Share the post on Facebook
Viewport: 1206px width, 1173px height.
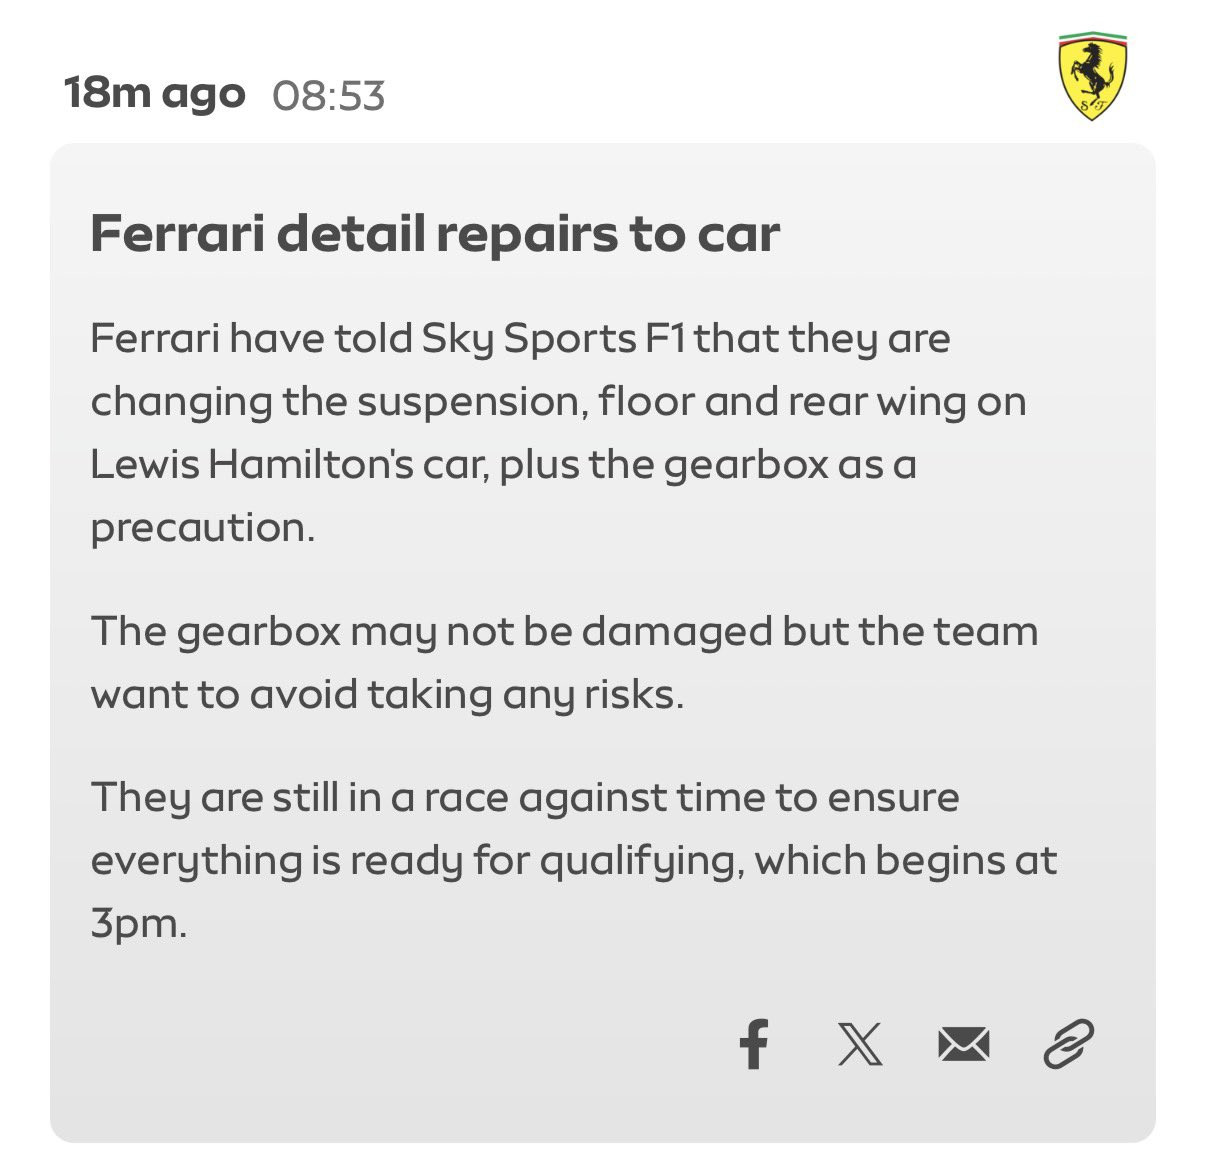pyautogui.click(x=754, y=1045)
